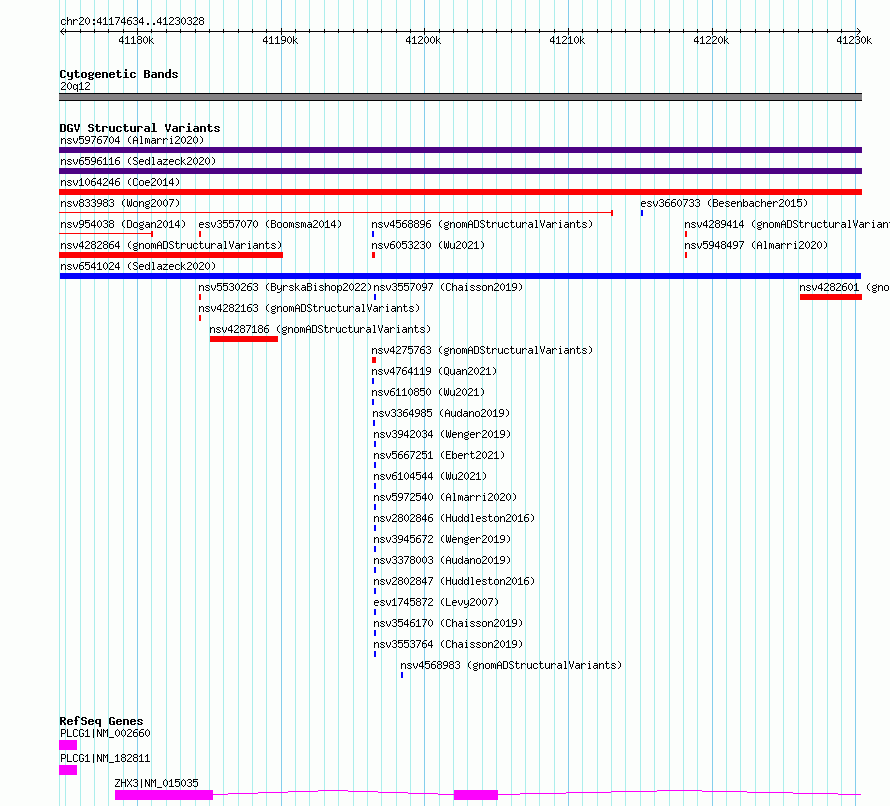Click the RefSeq Genes track title

101,721
